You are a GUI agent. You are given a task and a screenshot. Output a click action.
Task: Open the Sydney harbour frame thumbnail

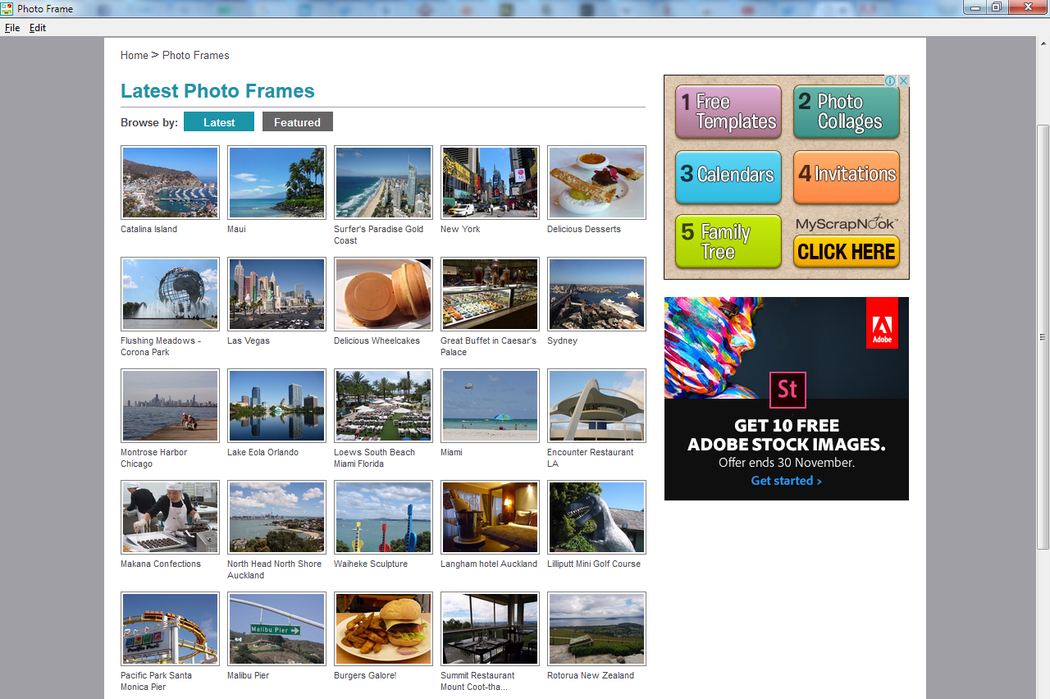point(596,294)
